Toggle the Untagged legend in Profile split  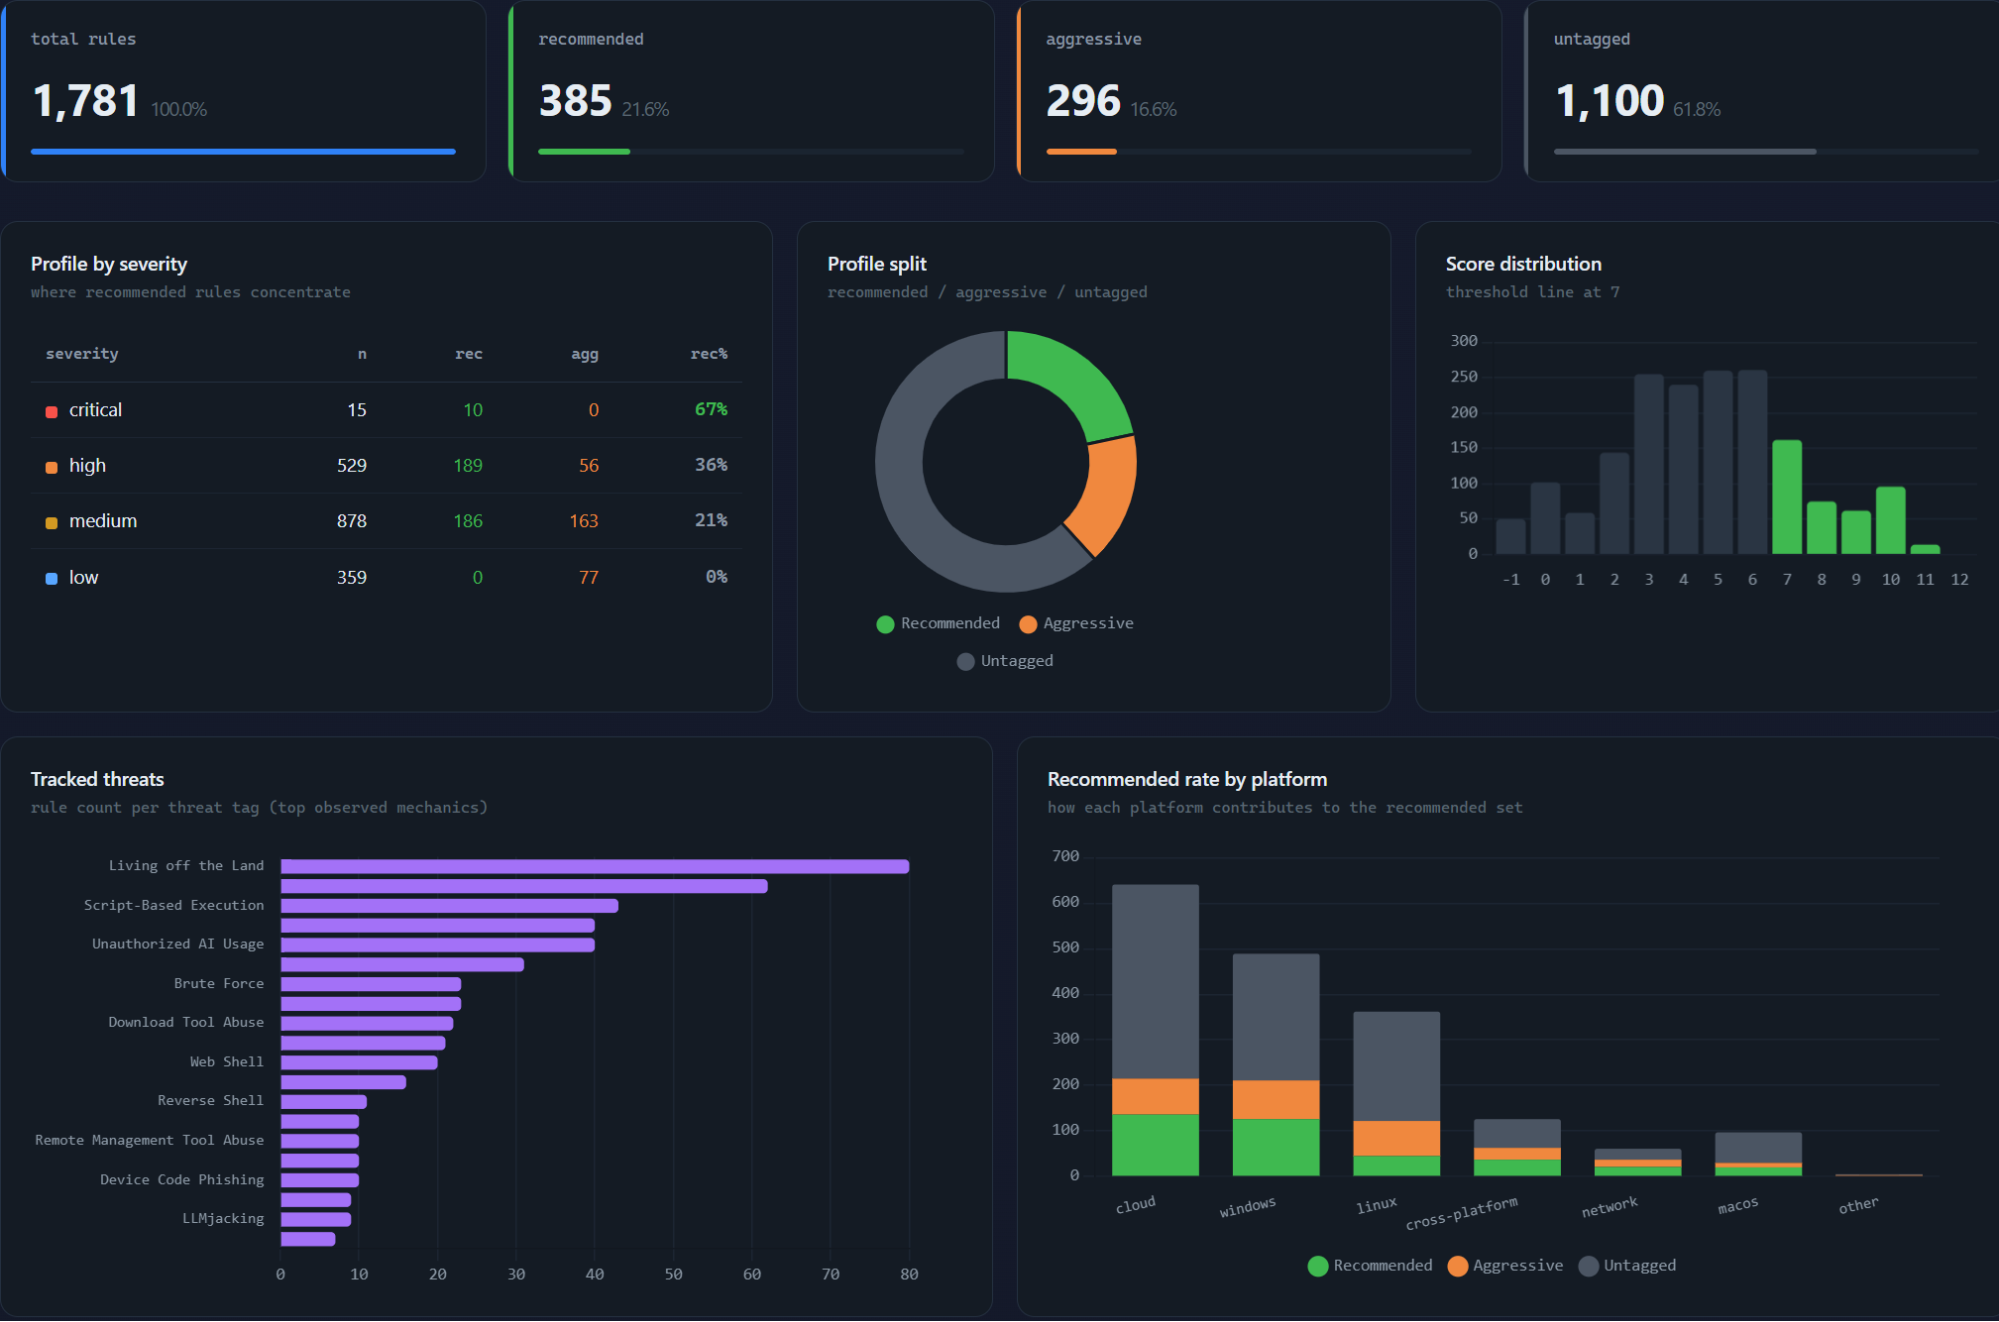click(x=1005, y=661)
